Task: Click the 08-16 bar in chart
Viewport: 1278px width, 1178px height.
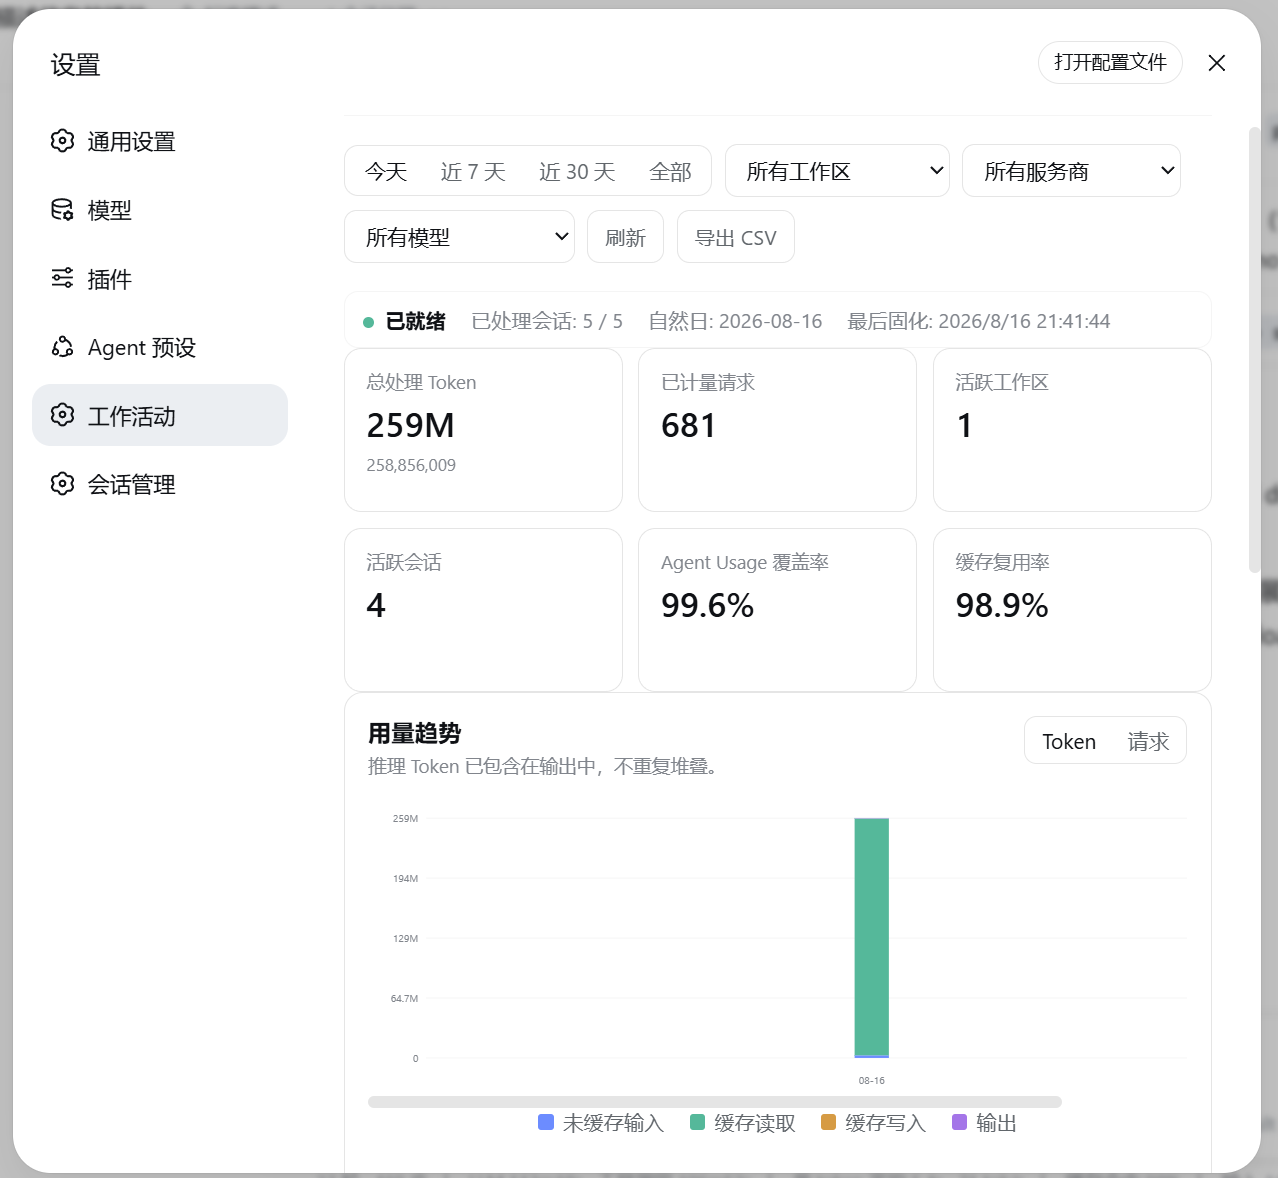Action: (x=871, y=938)
